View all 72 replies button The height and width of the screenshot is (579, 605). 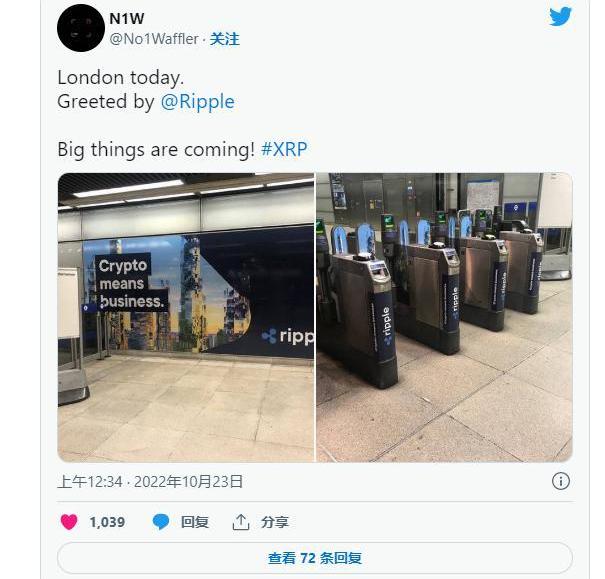[315, 558]
